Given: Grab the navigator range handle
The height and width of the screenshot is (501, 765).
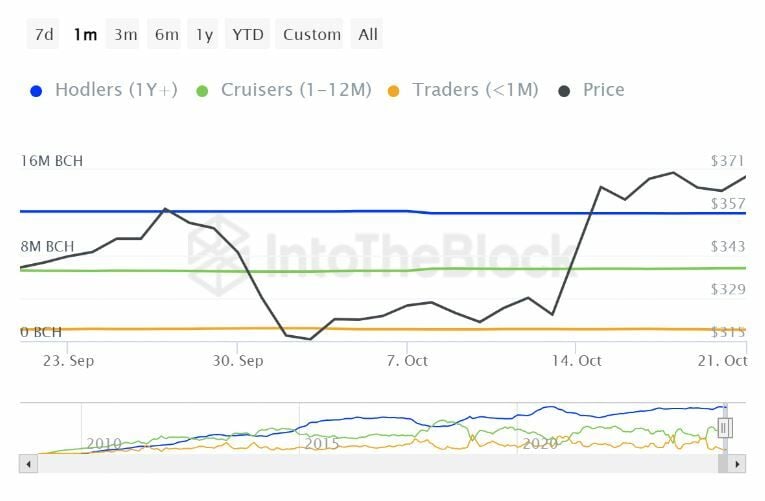Looking at the screenshot, I should [x=725, y=428].
